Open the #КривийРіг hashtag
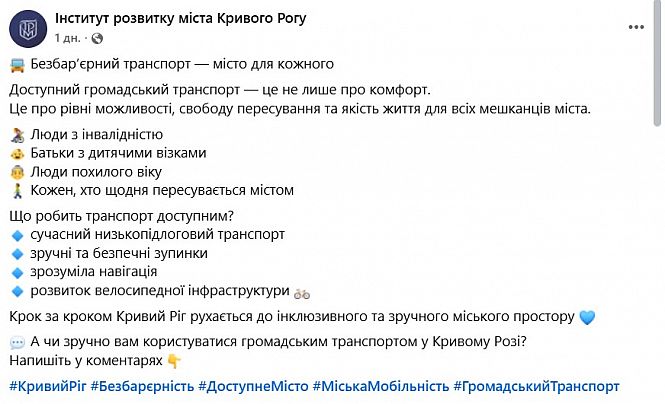This screenshot has height=404, width=665. (46, 386)
